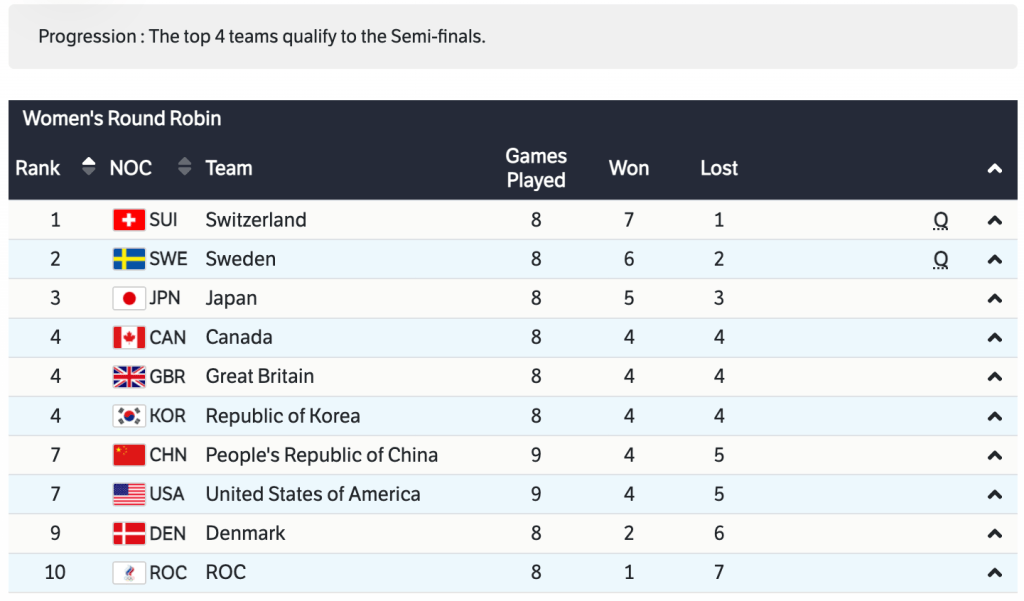Click the Sweden flag icon

point(129,259)
